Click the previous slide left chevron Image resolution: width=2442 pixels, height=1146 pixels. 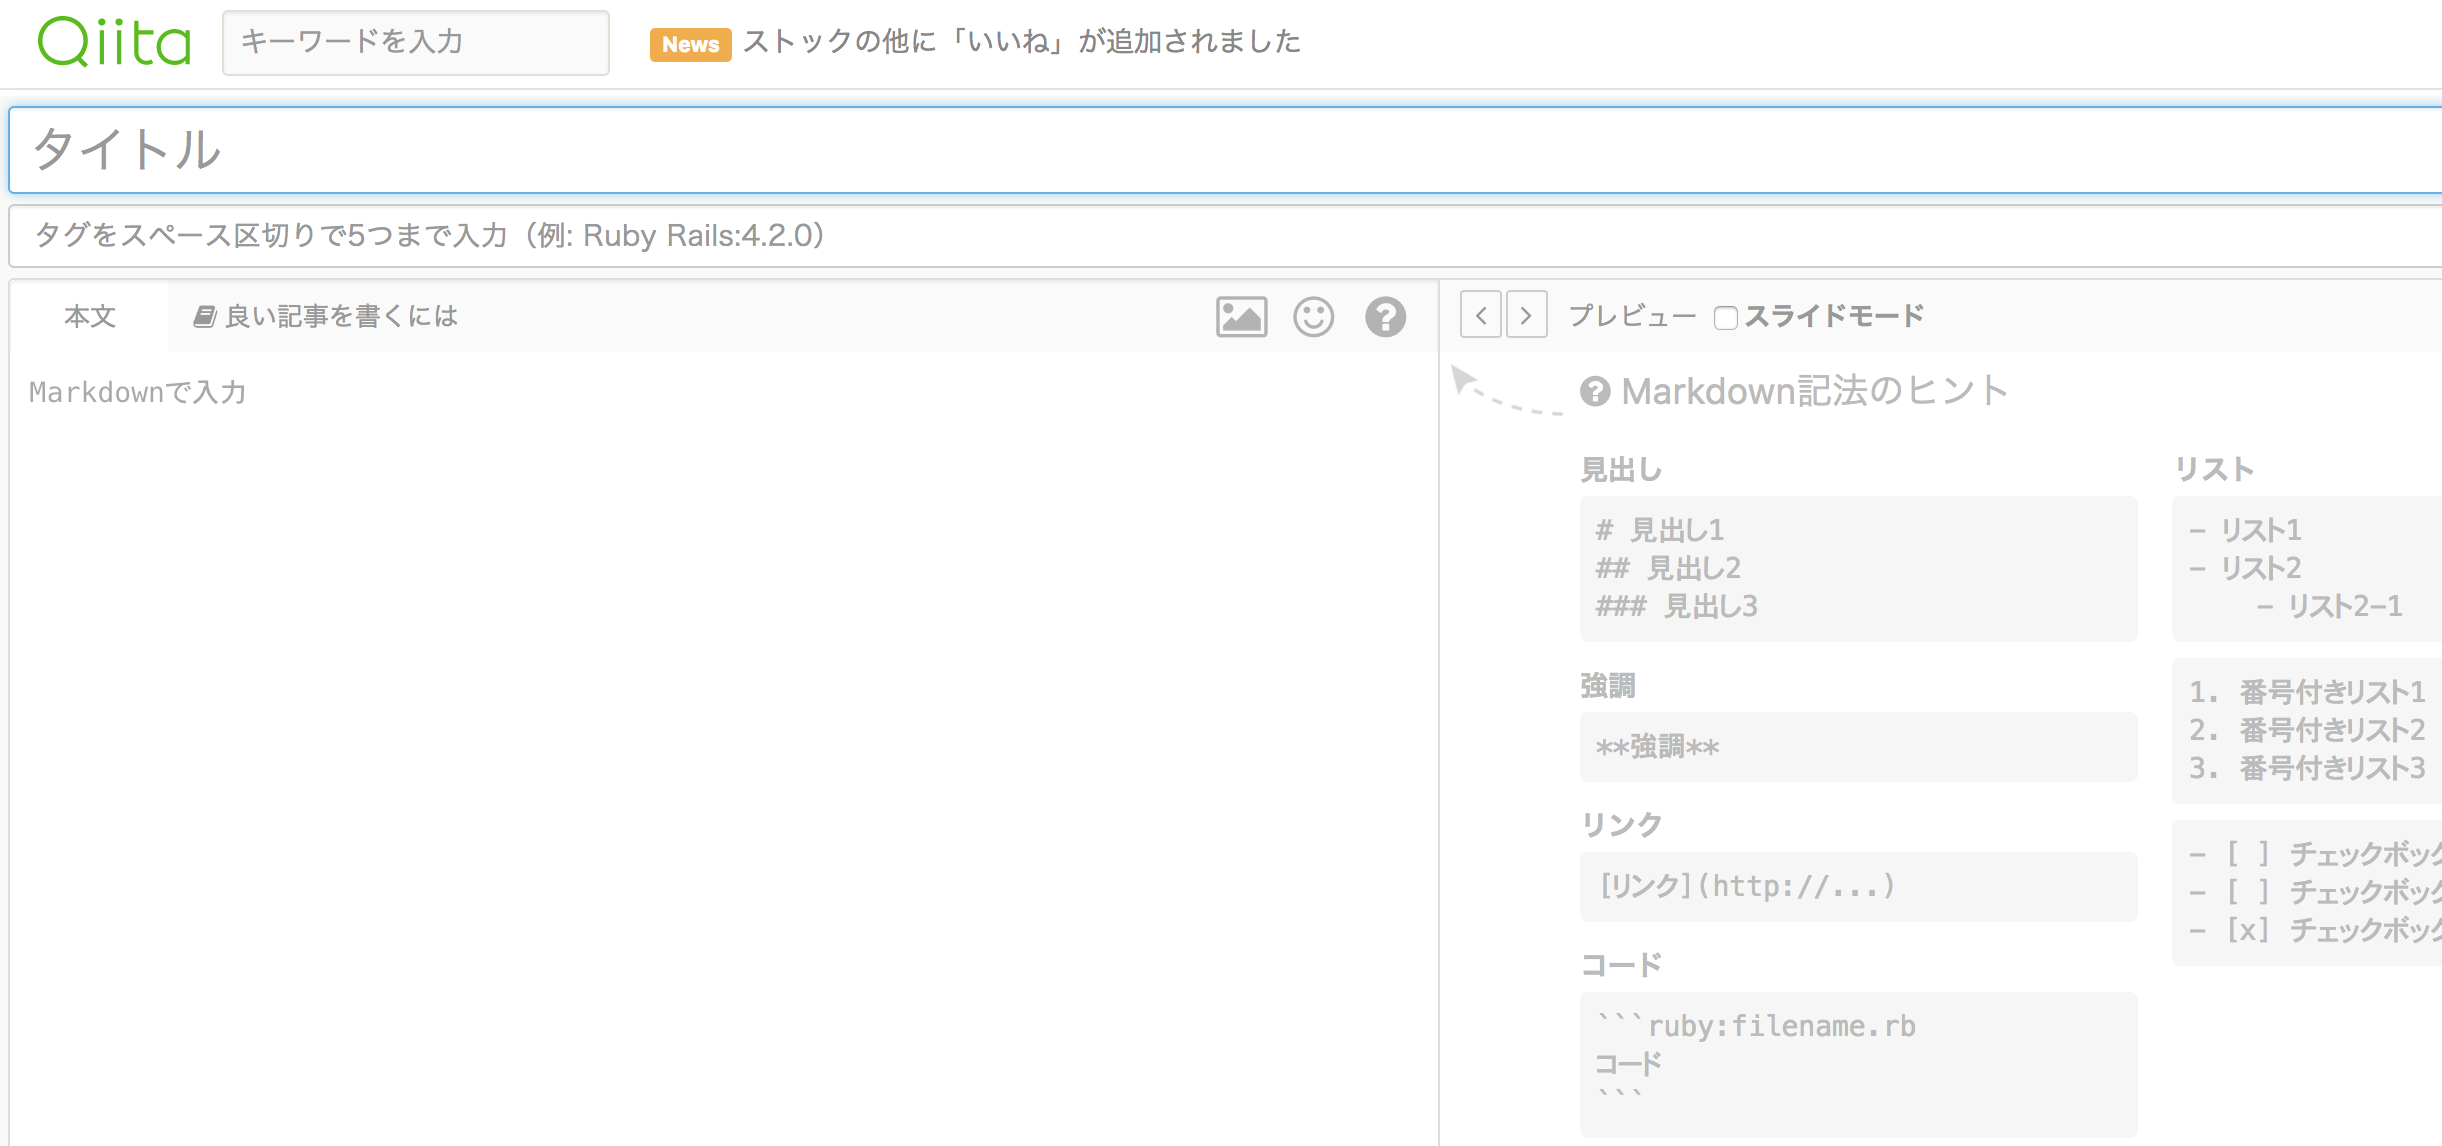click(1480, 315)
